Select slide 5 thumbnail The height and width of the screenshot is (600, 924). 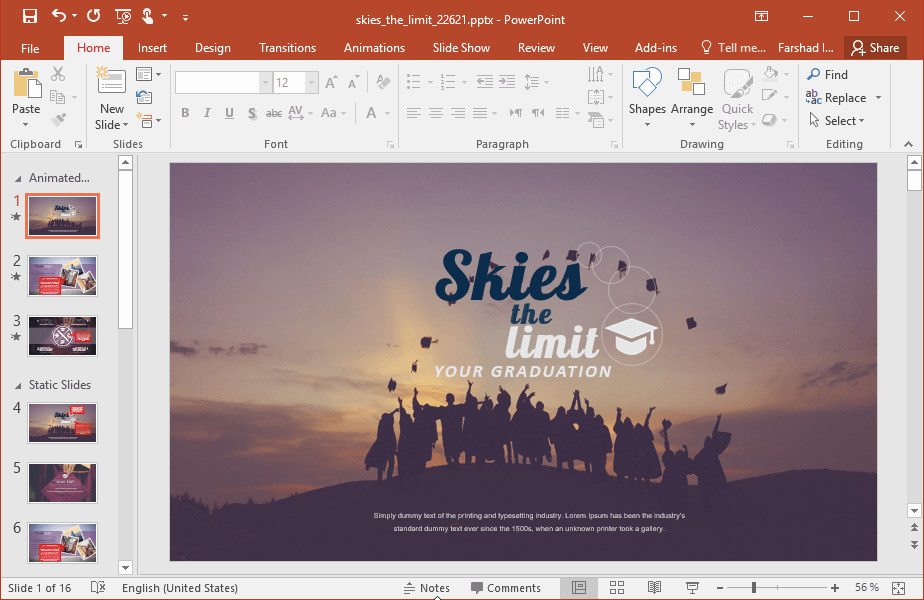(62, 483)
